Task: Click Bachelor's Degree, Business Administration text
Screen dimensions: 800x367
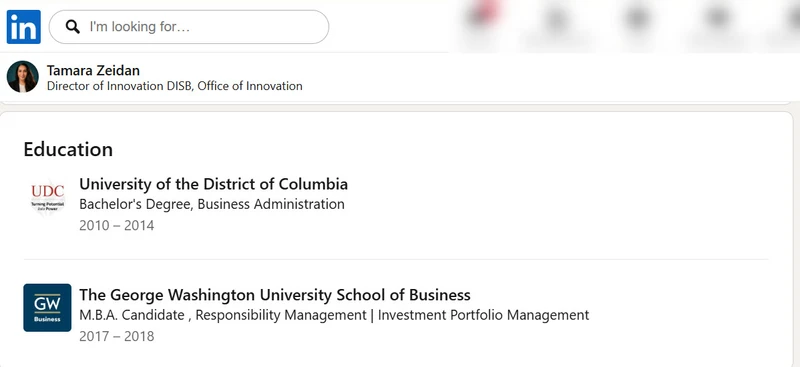Action: (212, 204)
